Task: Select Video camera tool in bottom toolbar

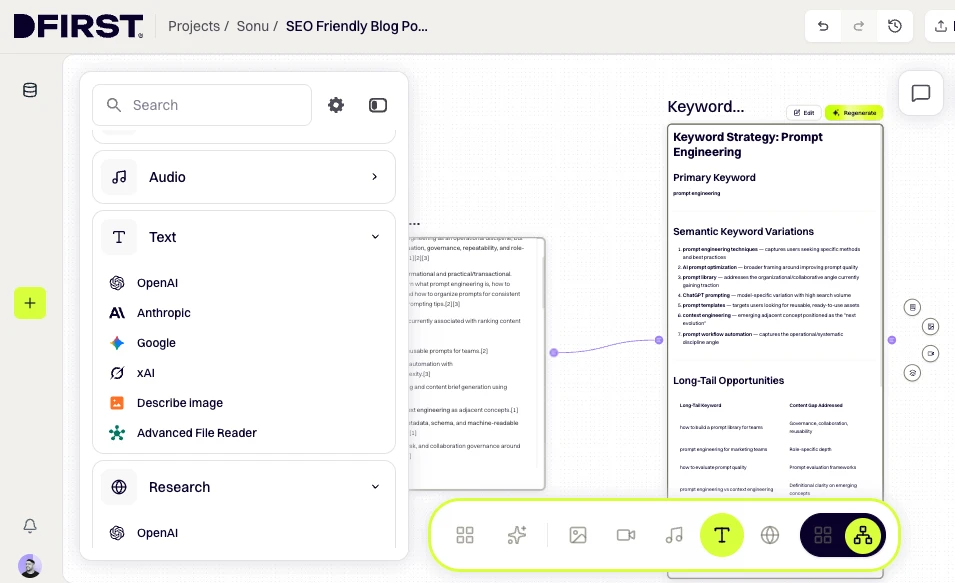Action: 626,535
